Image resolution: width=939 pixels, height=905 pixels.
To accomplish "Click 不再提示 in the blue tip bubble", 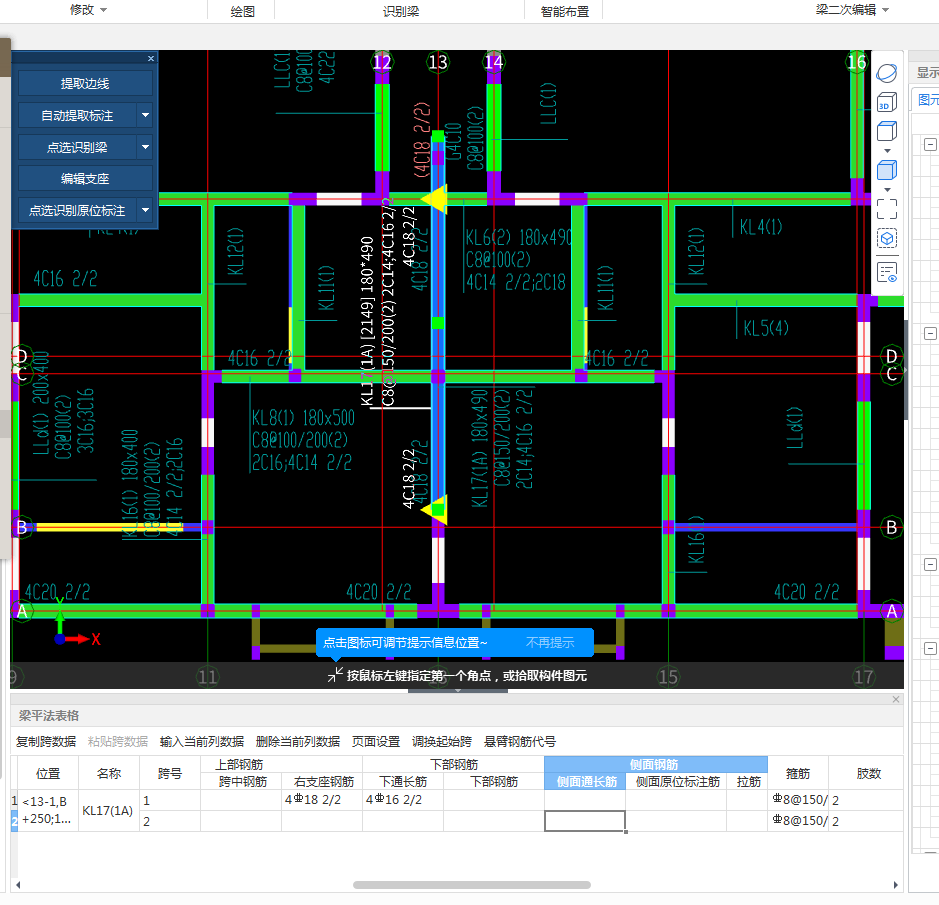I will 550,642.
